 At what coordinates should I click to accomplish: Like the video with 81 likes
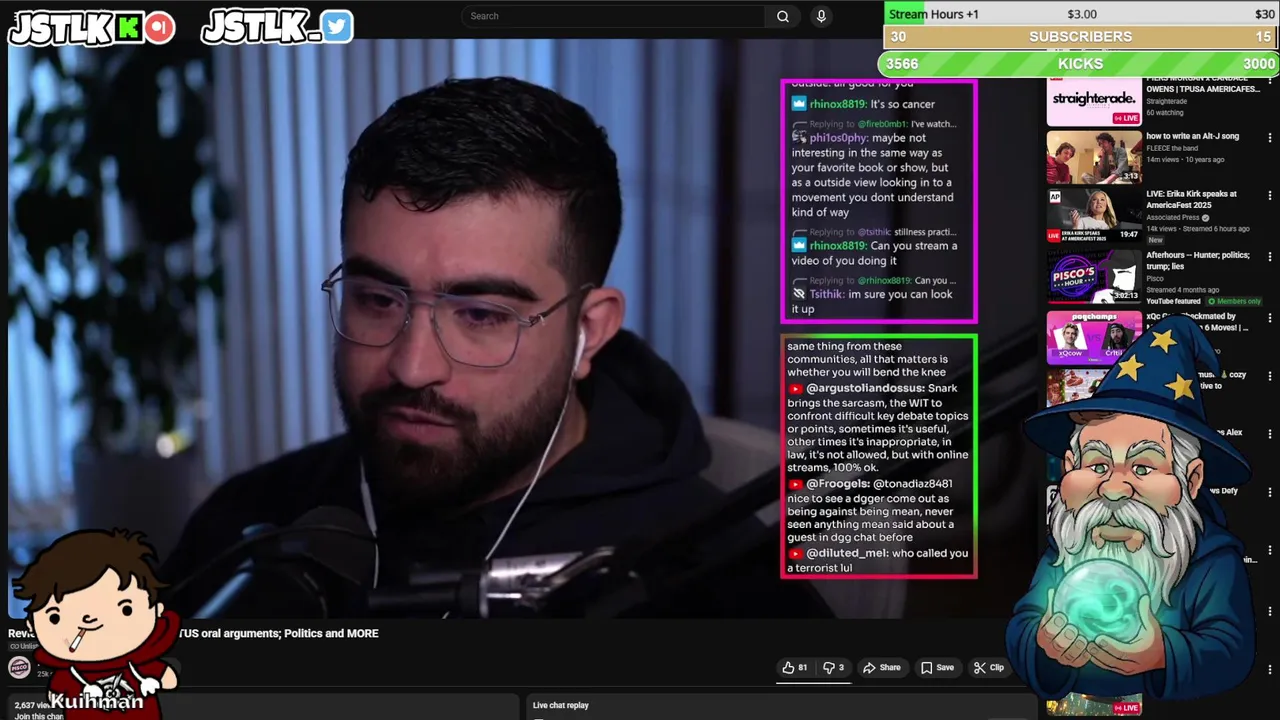pos(794,668)
